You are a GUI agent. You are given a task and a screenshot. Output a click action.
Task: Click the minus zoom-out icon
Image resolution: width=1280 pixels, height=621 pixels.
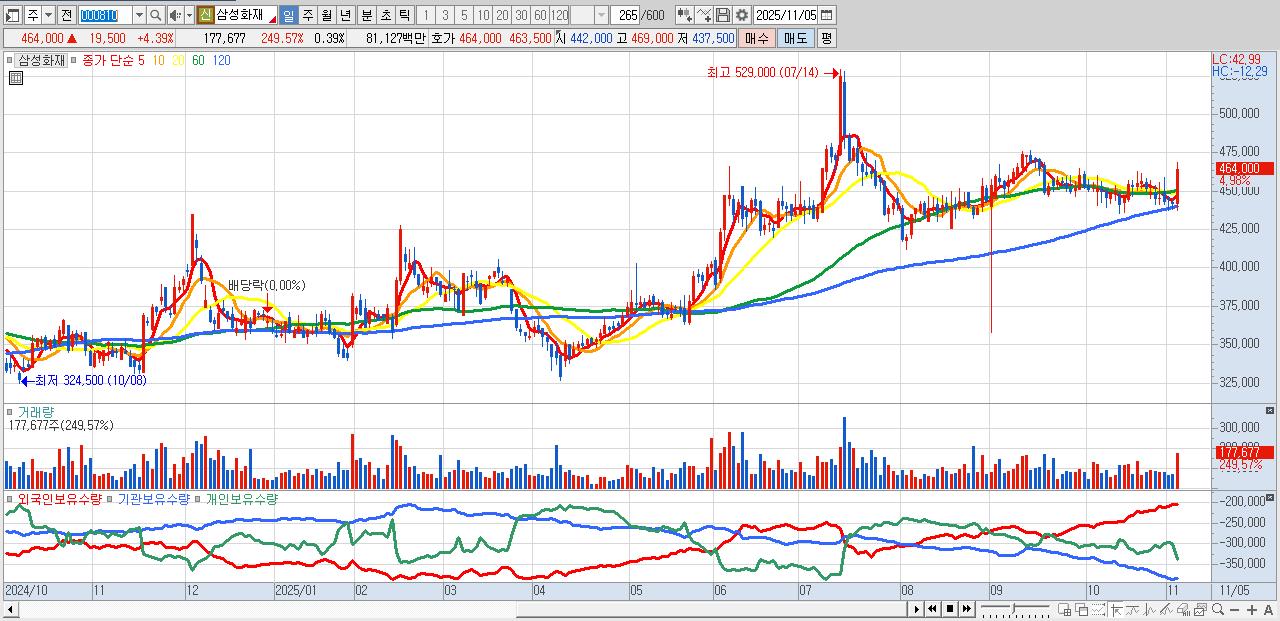tap(1235, 609)
